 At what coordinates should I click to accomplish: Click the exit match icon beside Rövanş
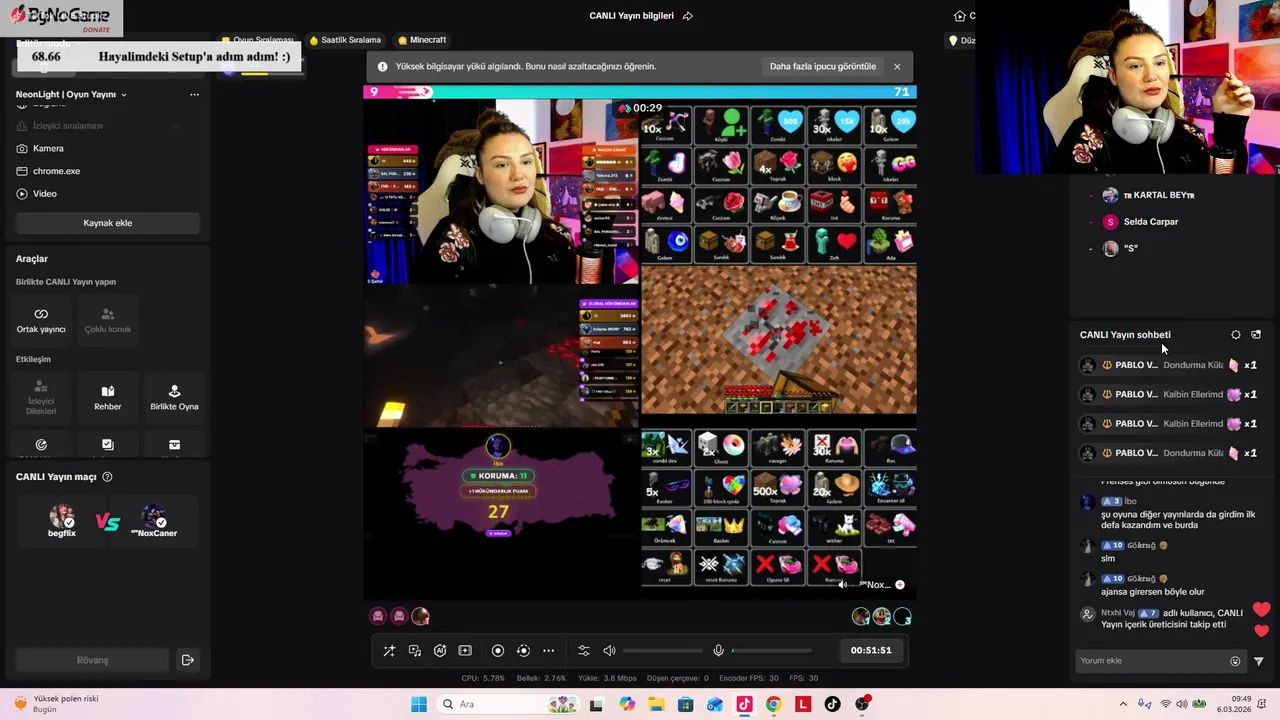click(187, 660)
